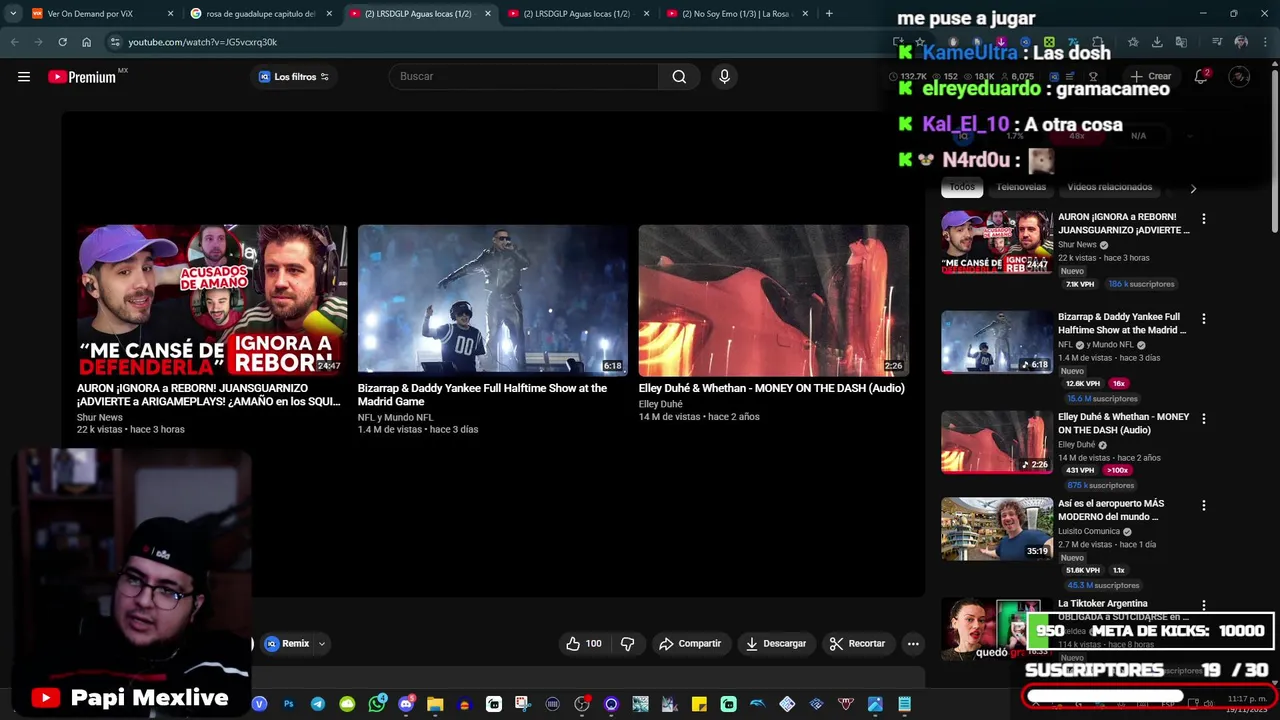Open Luisito Comunica aeropuerto sidebar thumbnail
The width and height of the screenshot is (1280, 720).
[997, 529]
